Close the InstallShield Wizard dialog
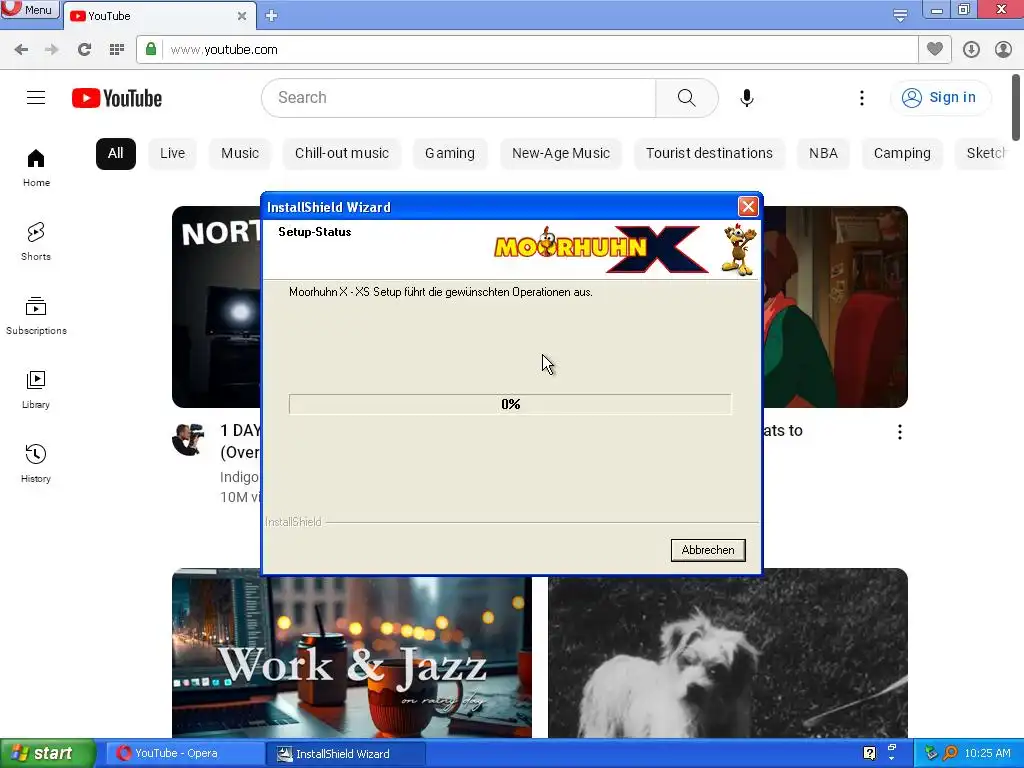Viewport: 1024px width, 768px height. [x=748, y=206]
